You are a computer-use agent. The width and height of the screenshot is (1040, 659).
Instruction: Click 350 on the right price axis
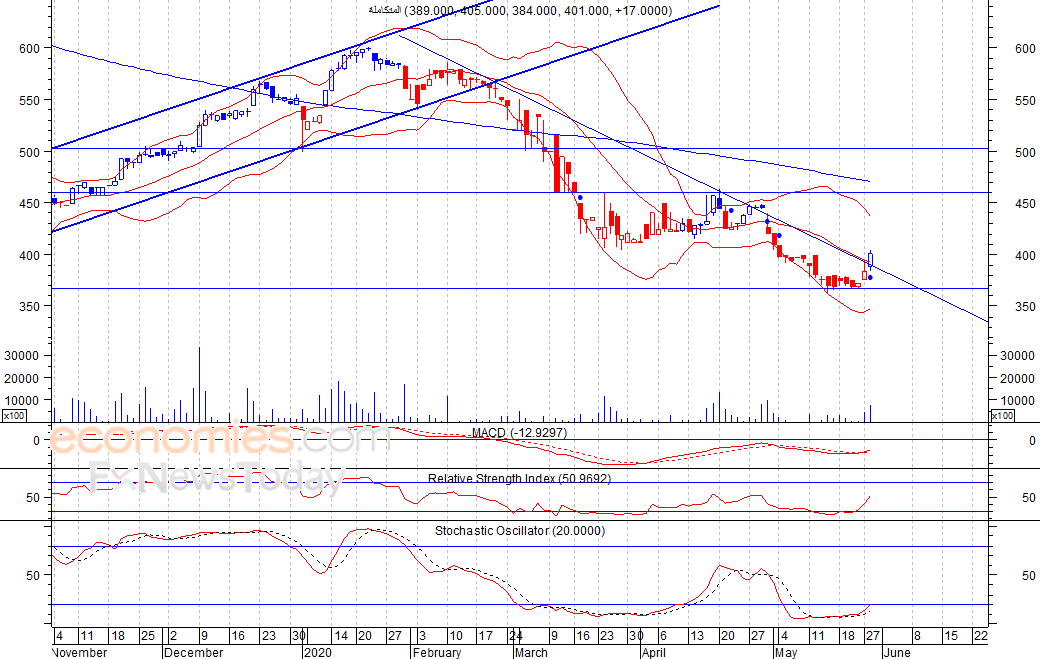pos(1025,307)
